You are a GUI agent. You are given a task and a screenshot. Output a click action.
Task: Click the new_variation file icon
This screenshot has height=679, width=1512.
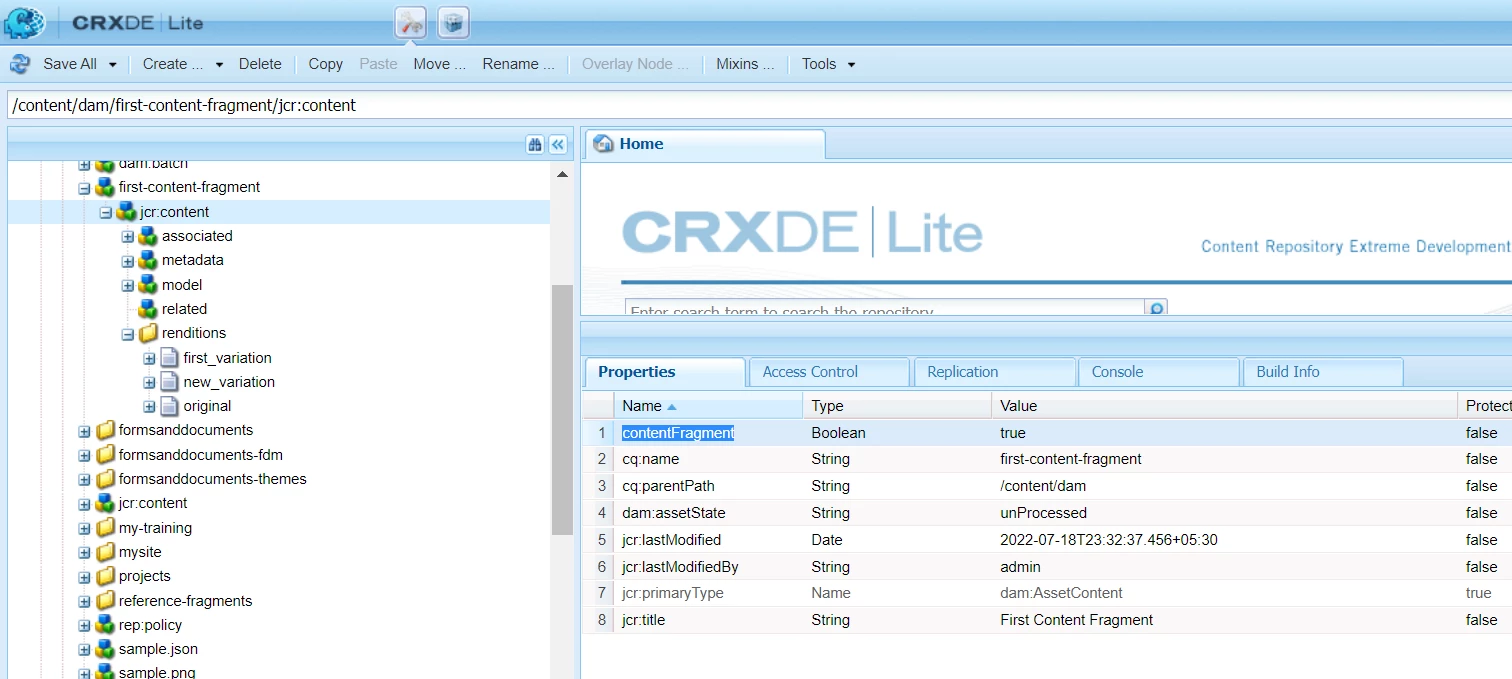169,382
